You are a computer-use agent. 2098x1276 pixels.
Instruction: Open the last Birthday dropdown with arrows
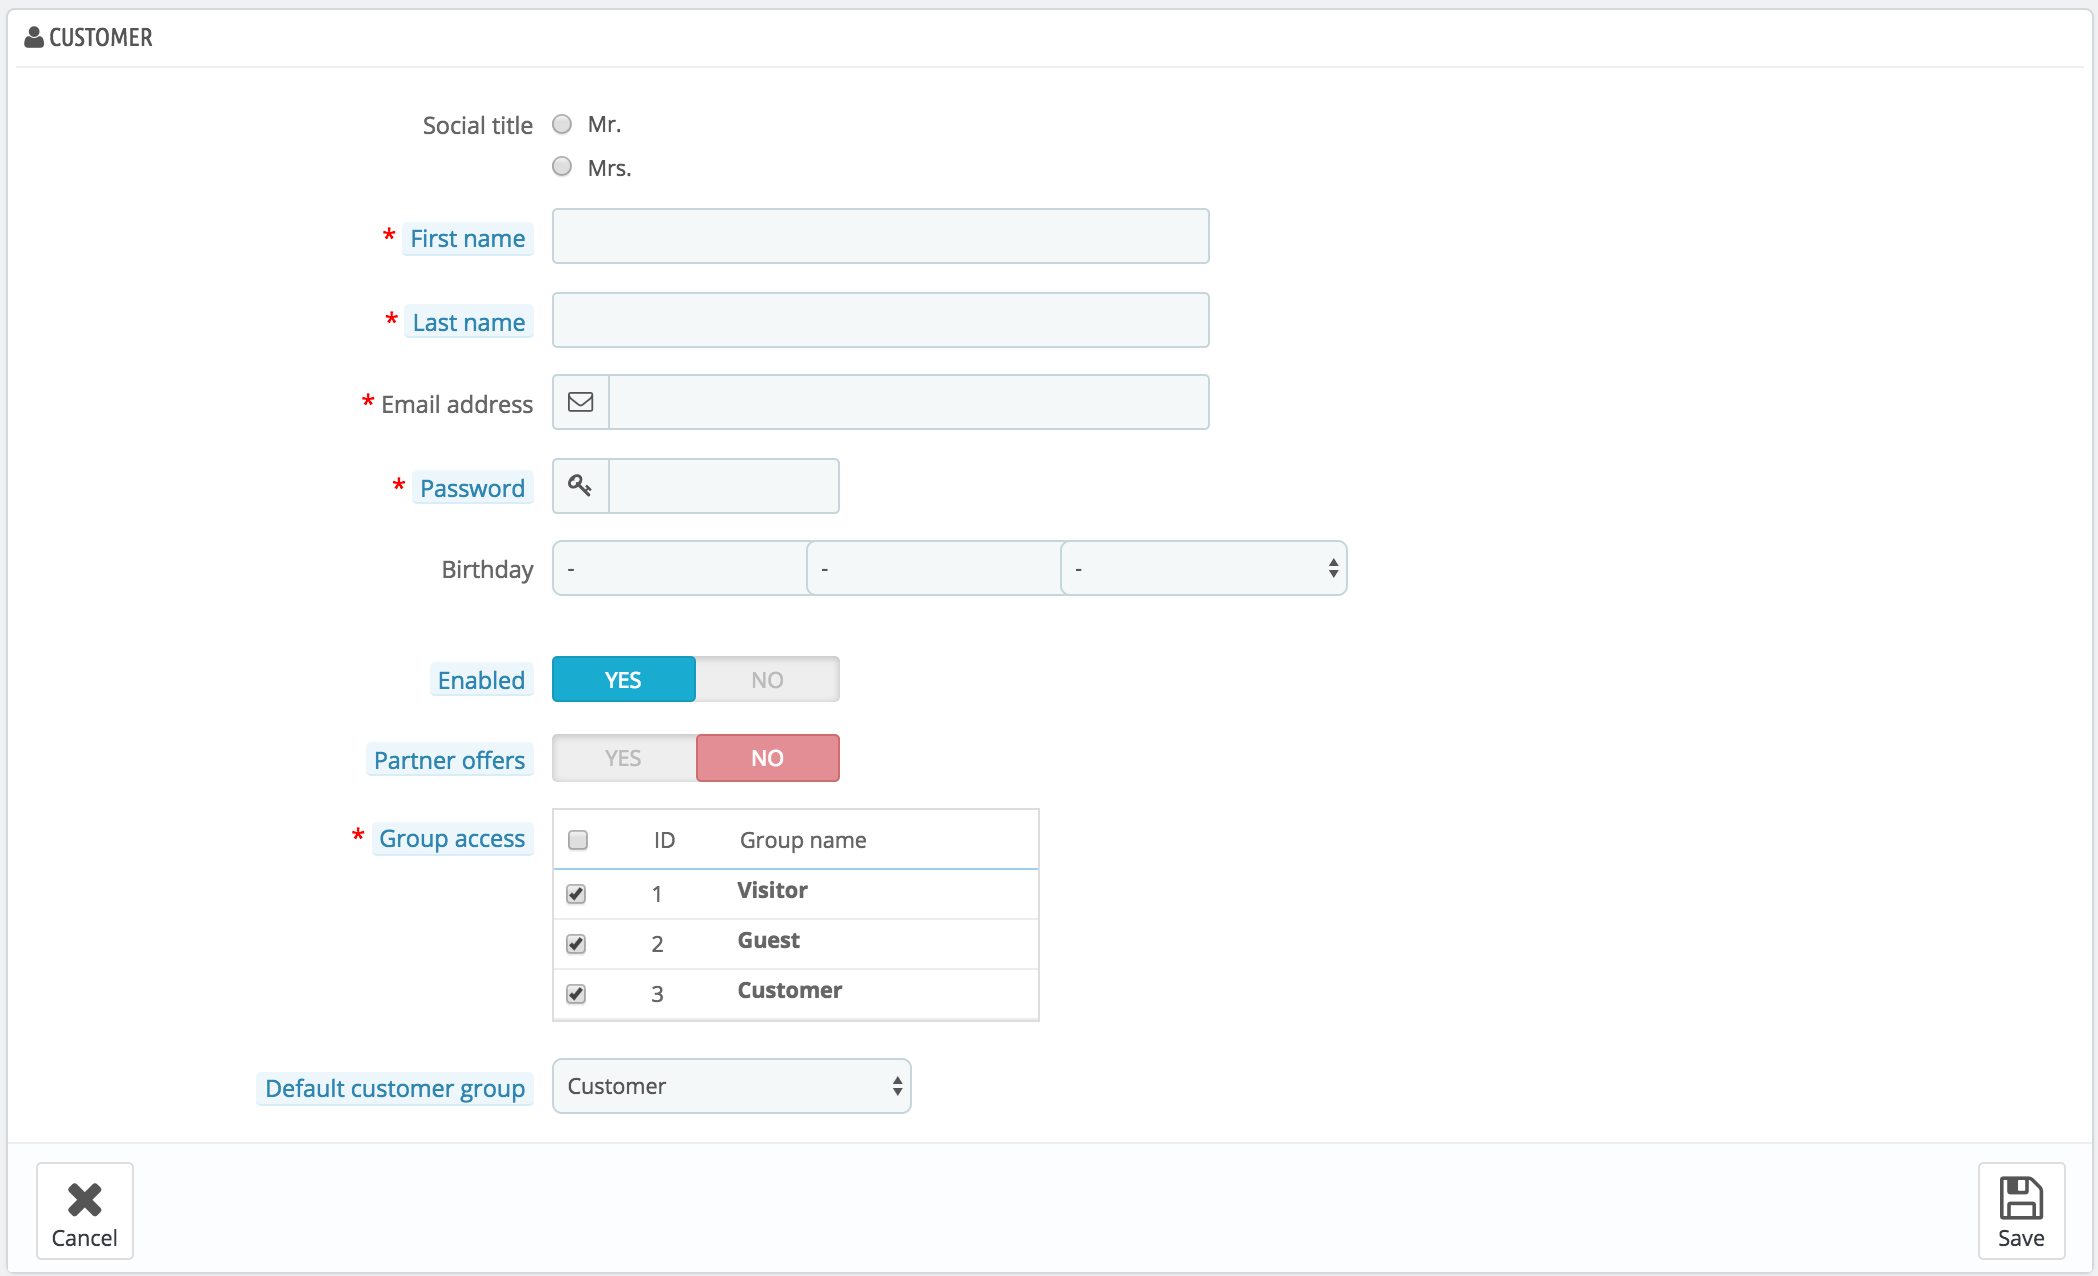(x=1204, y=568)
